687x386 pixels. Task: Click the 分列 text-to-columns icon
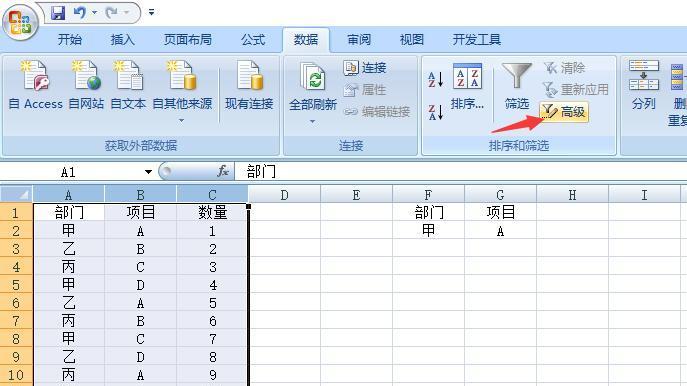coord(644,85)
